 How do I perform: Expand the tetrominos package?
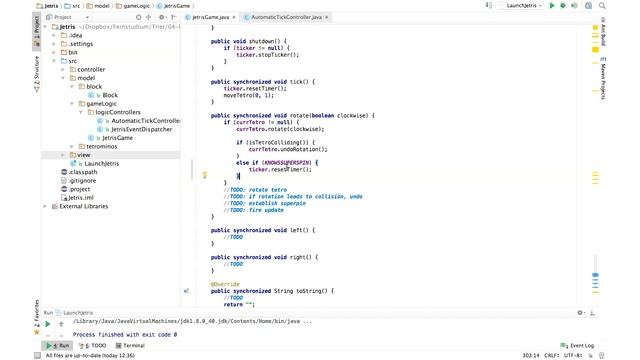tap(72, 147)
